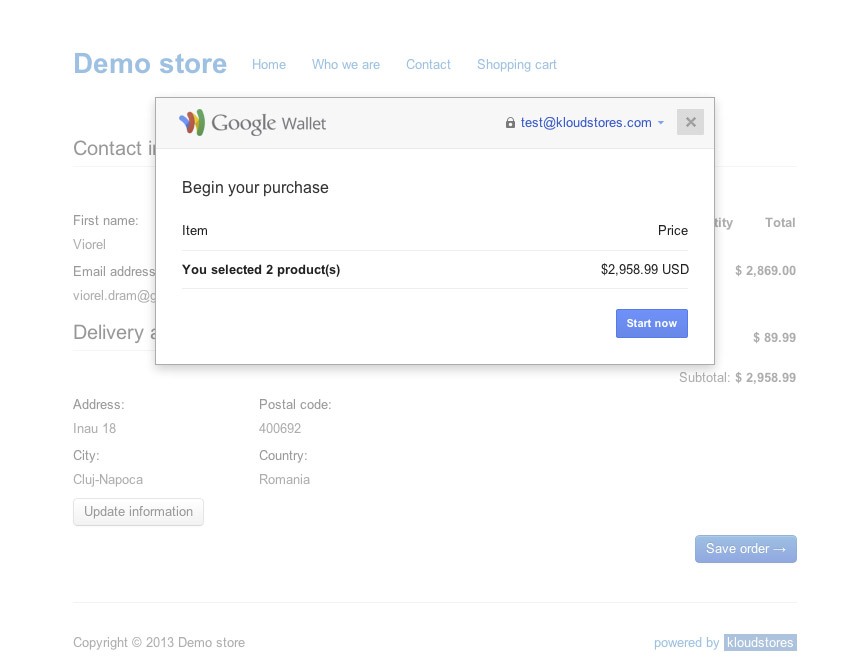Click the 'First name:' label
Viewport: 868px width, 670px height.
(106, 220)
